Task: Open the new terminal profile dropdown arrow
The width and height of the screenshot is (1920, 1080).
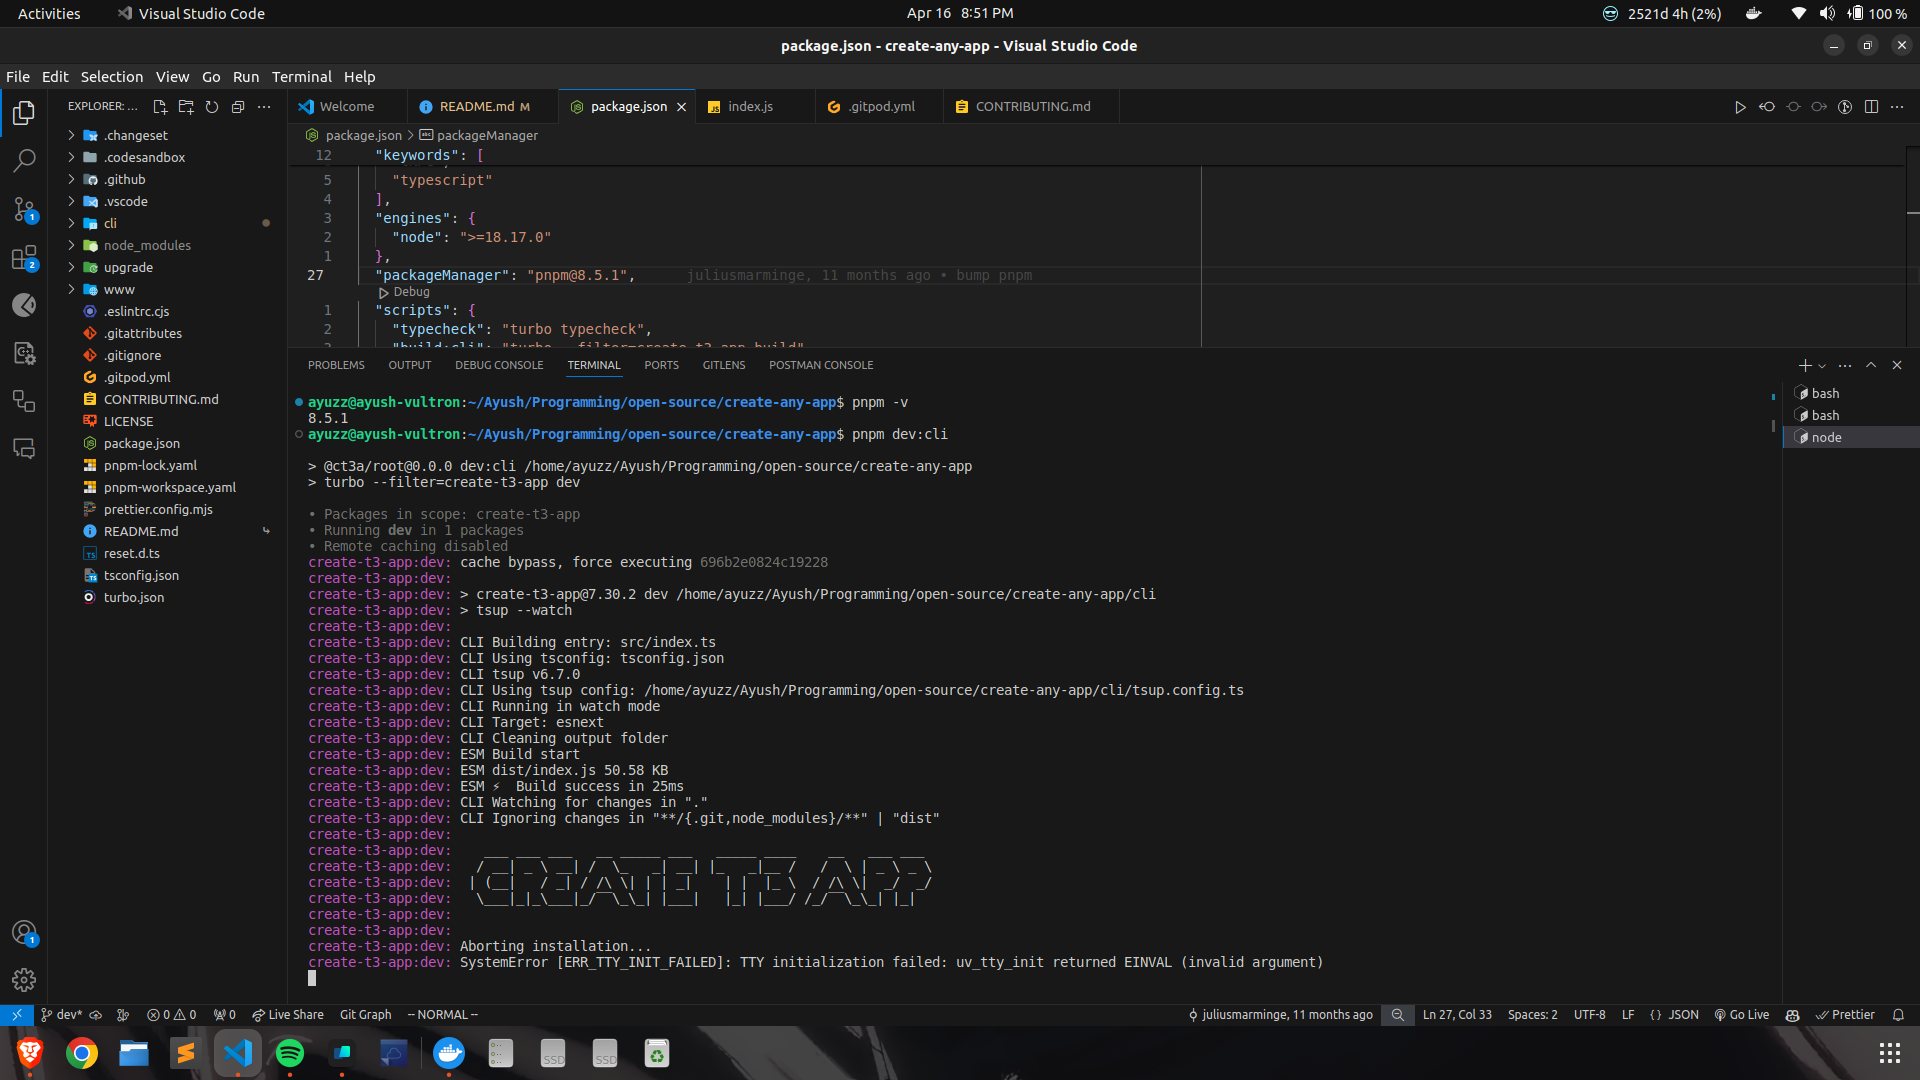Action: coord(1822,366)
